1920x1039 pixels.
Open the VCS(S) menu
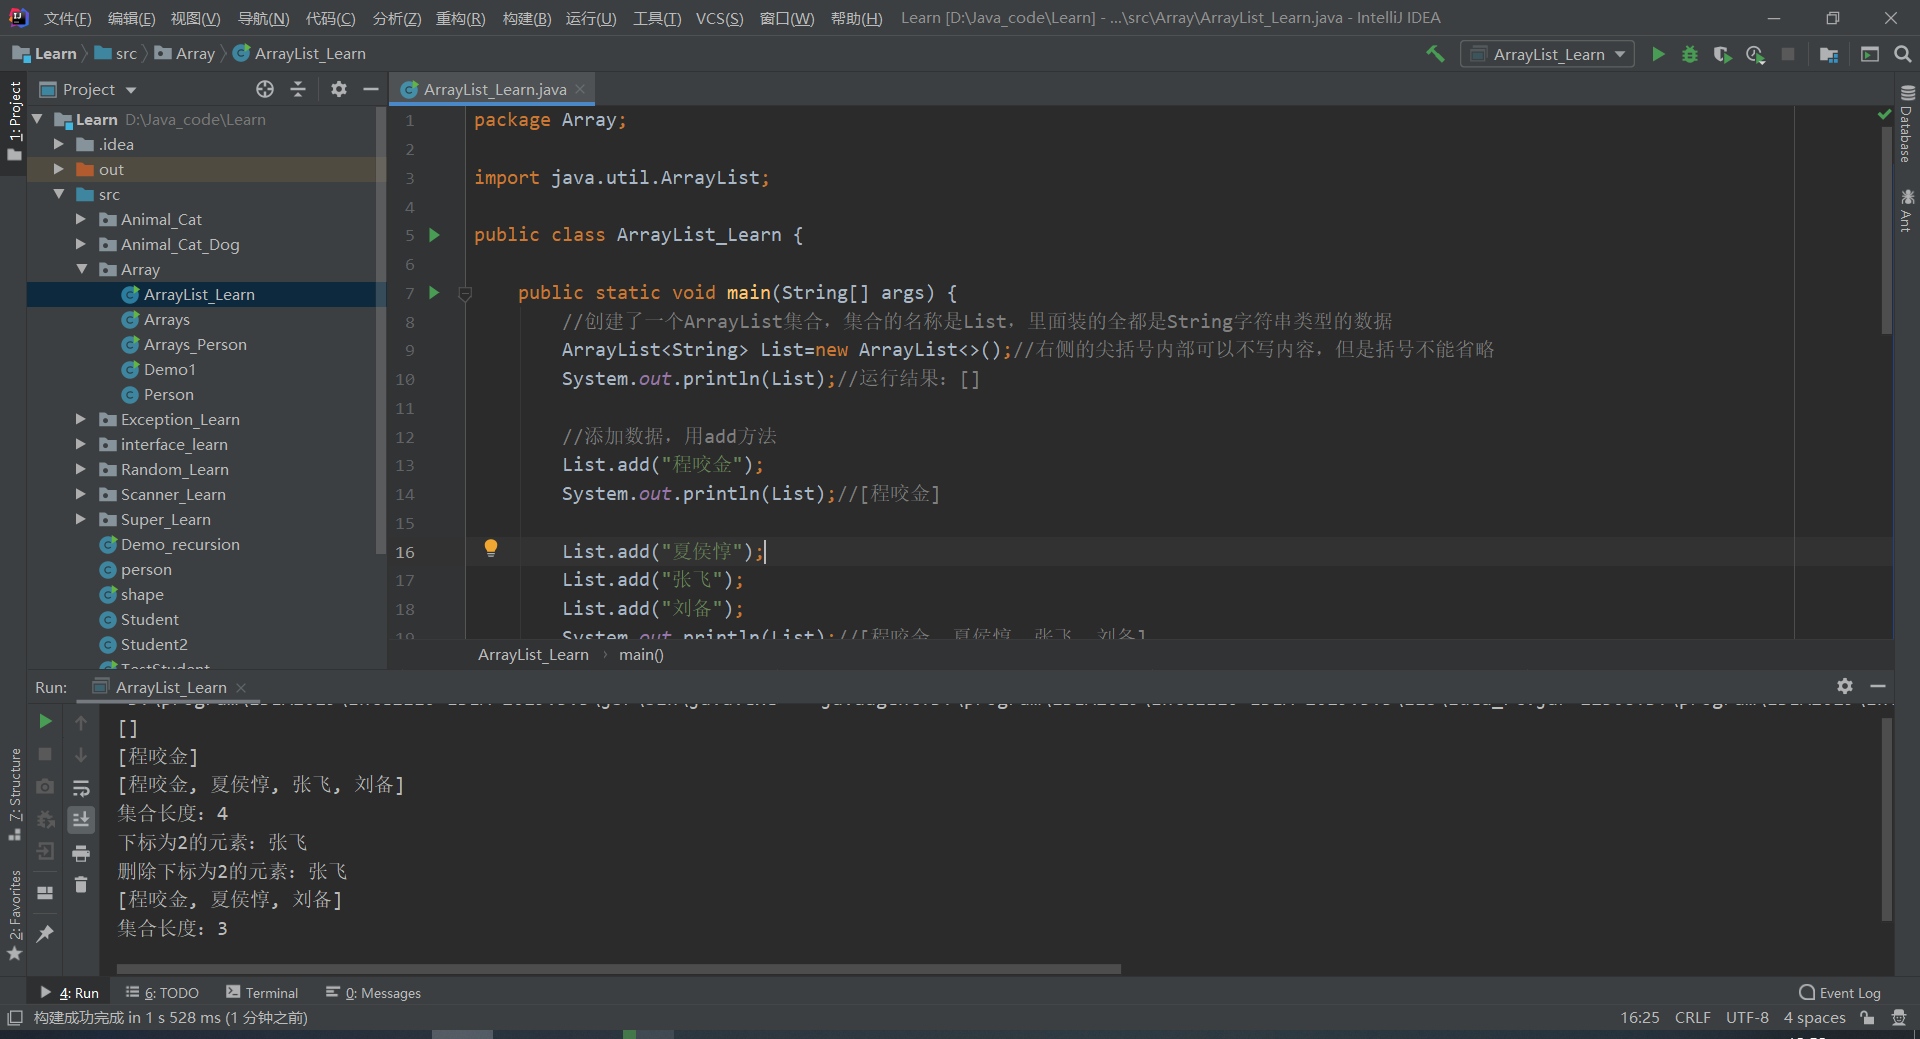click(719, 18)
